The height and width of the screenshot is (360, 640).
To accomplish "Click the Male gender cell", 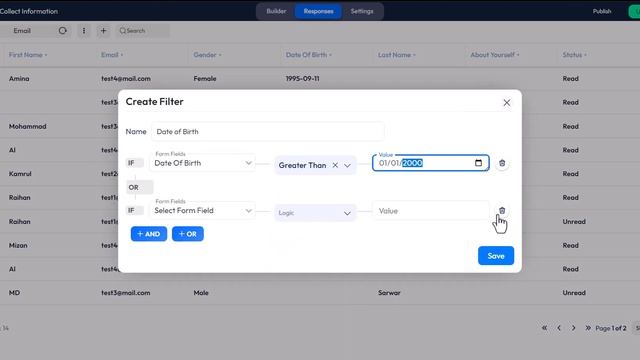I will tap(201, 293).
